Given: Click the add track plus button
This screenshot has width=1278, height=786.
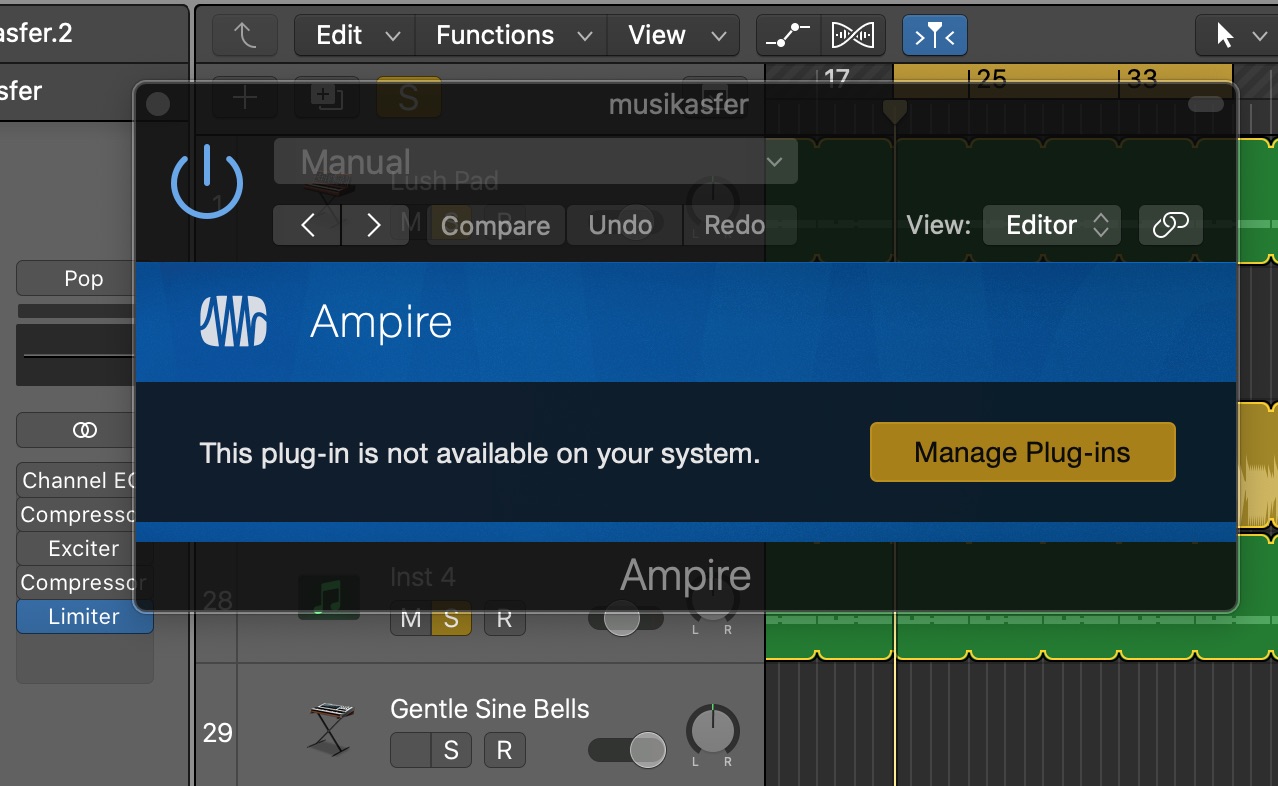Looking at the screenshot, I should click(245, 97).
